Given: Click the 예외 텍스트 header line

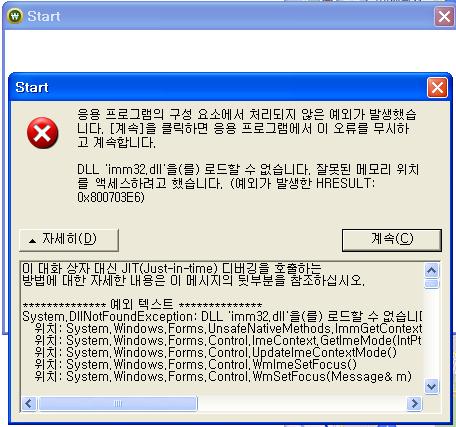Looking at the screenshot, I should pyautogui.click(x=142, y=304).
